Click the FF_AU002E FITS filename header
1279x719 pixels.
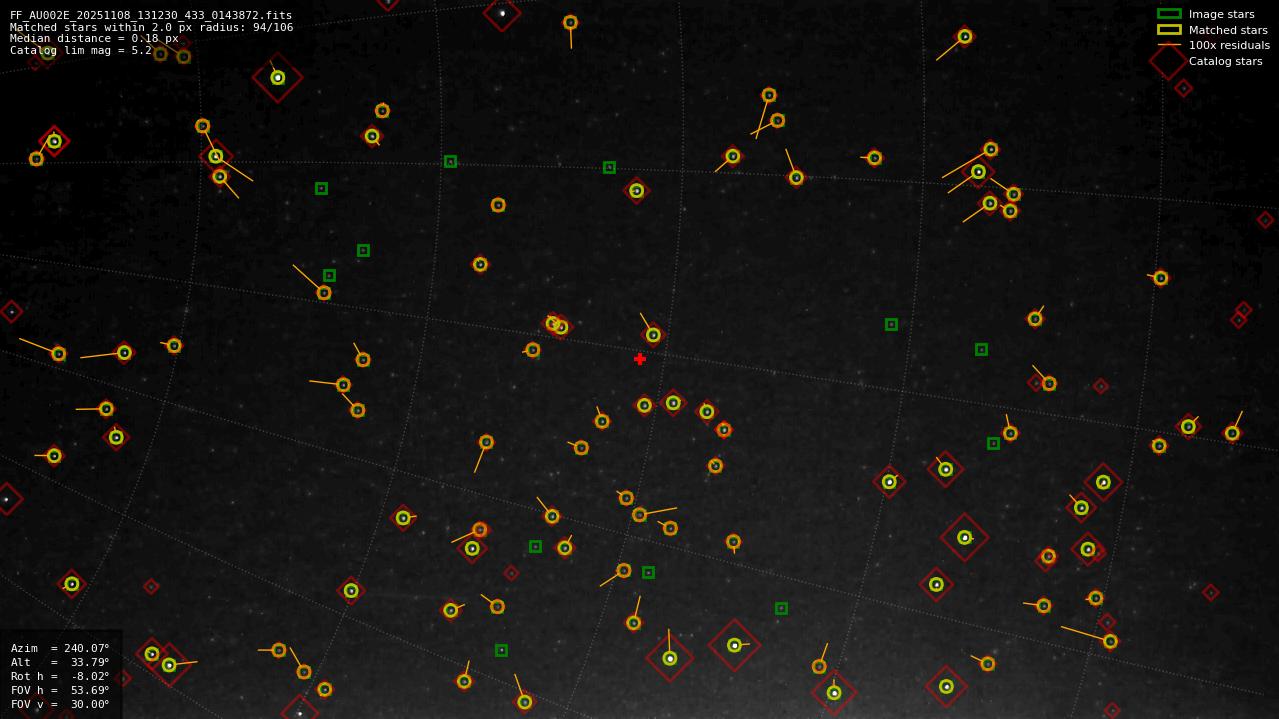point(151,15)
